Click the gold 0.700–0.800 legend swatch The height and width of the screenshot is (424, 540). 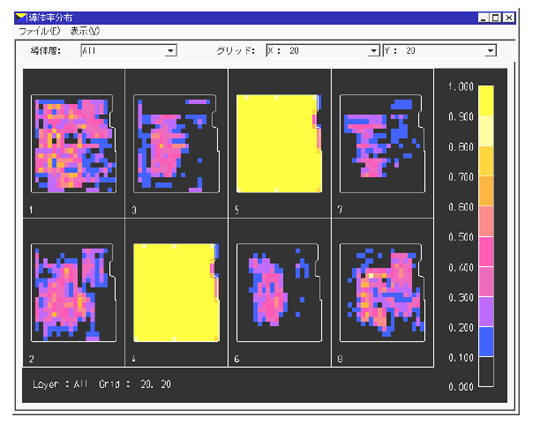click(x=486, y=161)
